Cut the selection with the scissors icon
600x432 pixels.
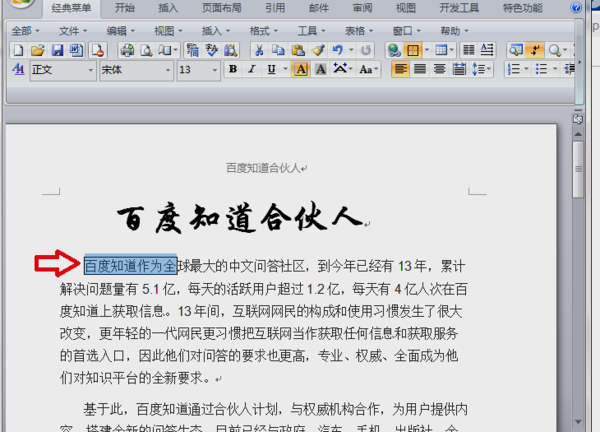coord(259,50)
